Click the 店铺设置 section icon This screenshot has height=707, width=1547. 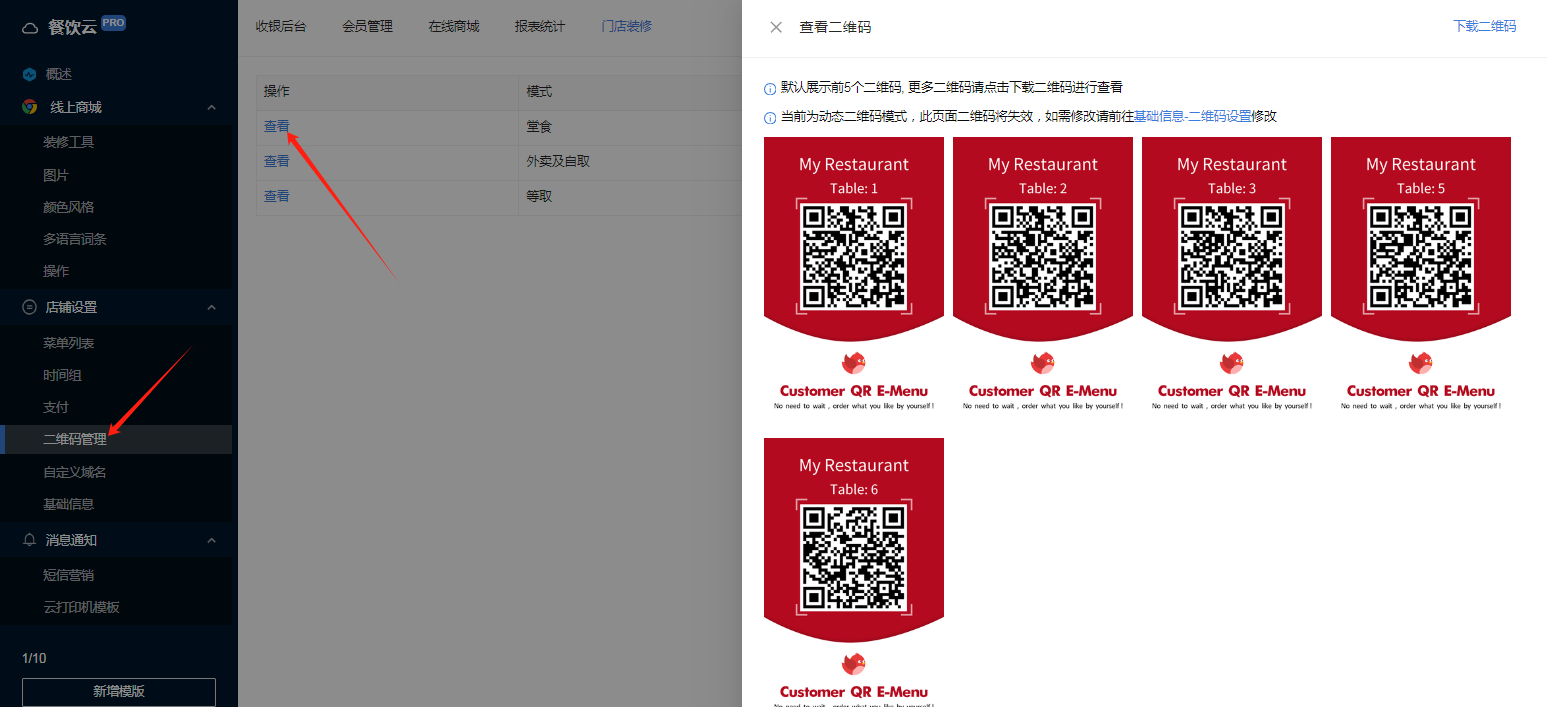[30, 307]
